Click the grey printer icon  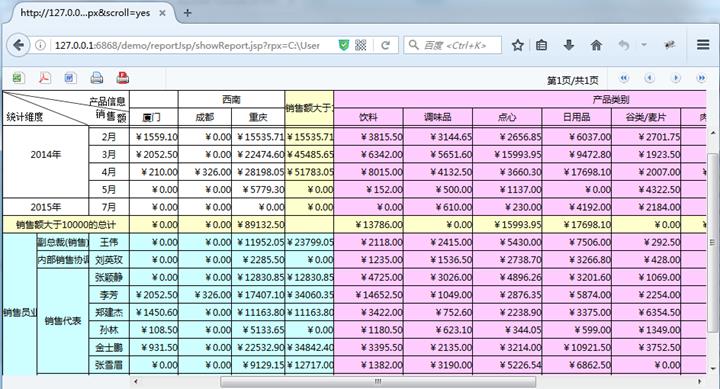96,78
